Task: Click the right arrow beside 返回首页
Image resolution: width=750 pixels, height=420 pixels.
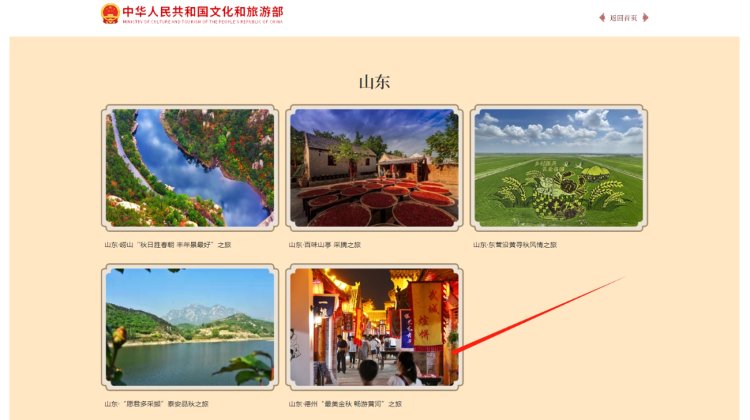Action: 645,18
